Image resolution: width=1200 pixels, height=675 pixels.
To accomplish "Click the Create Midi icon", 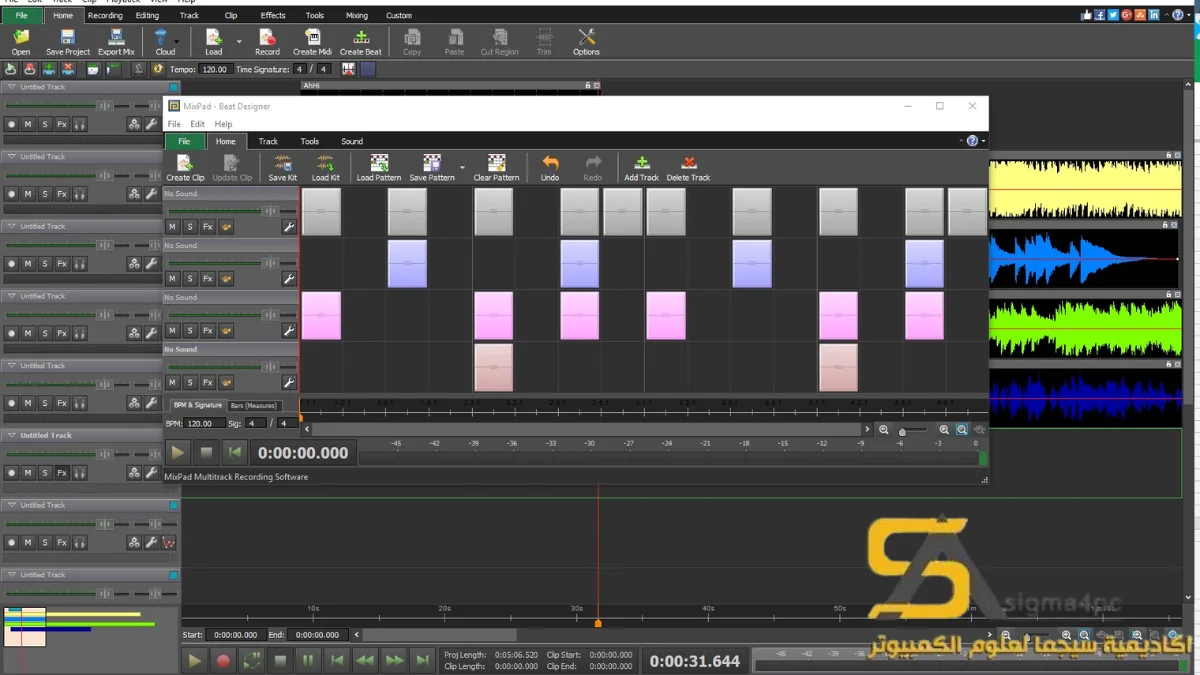I will click(x=312, y=41).
